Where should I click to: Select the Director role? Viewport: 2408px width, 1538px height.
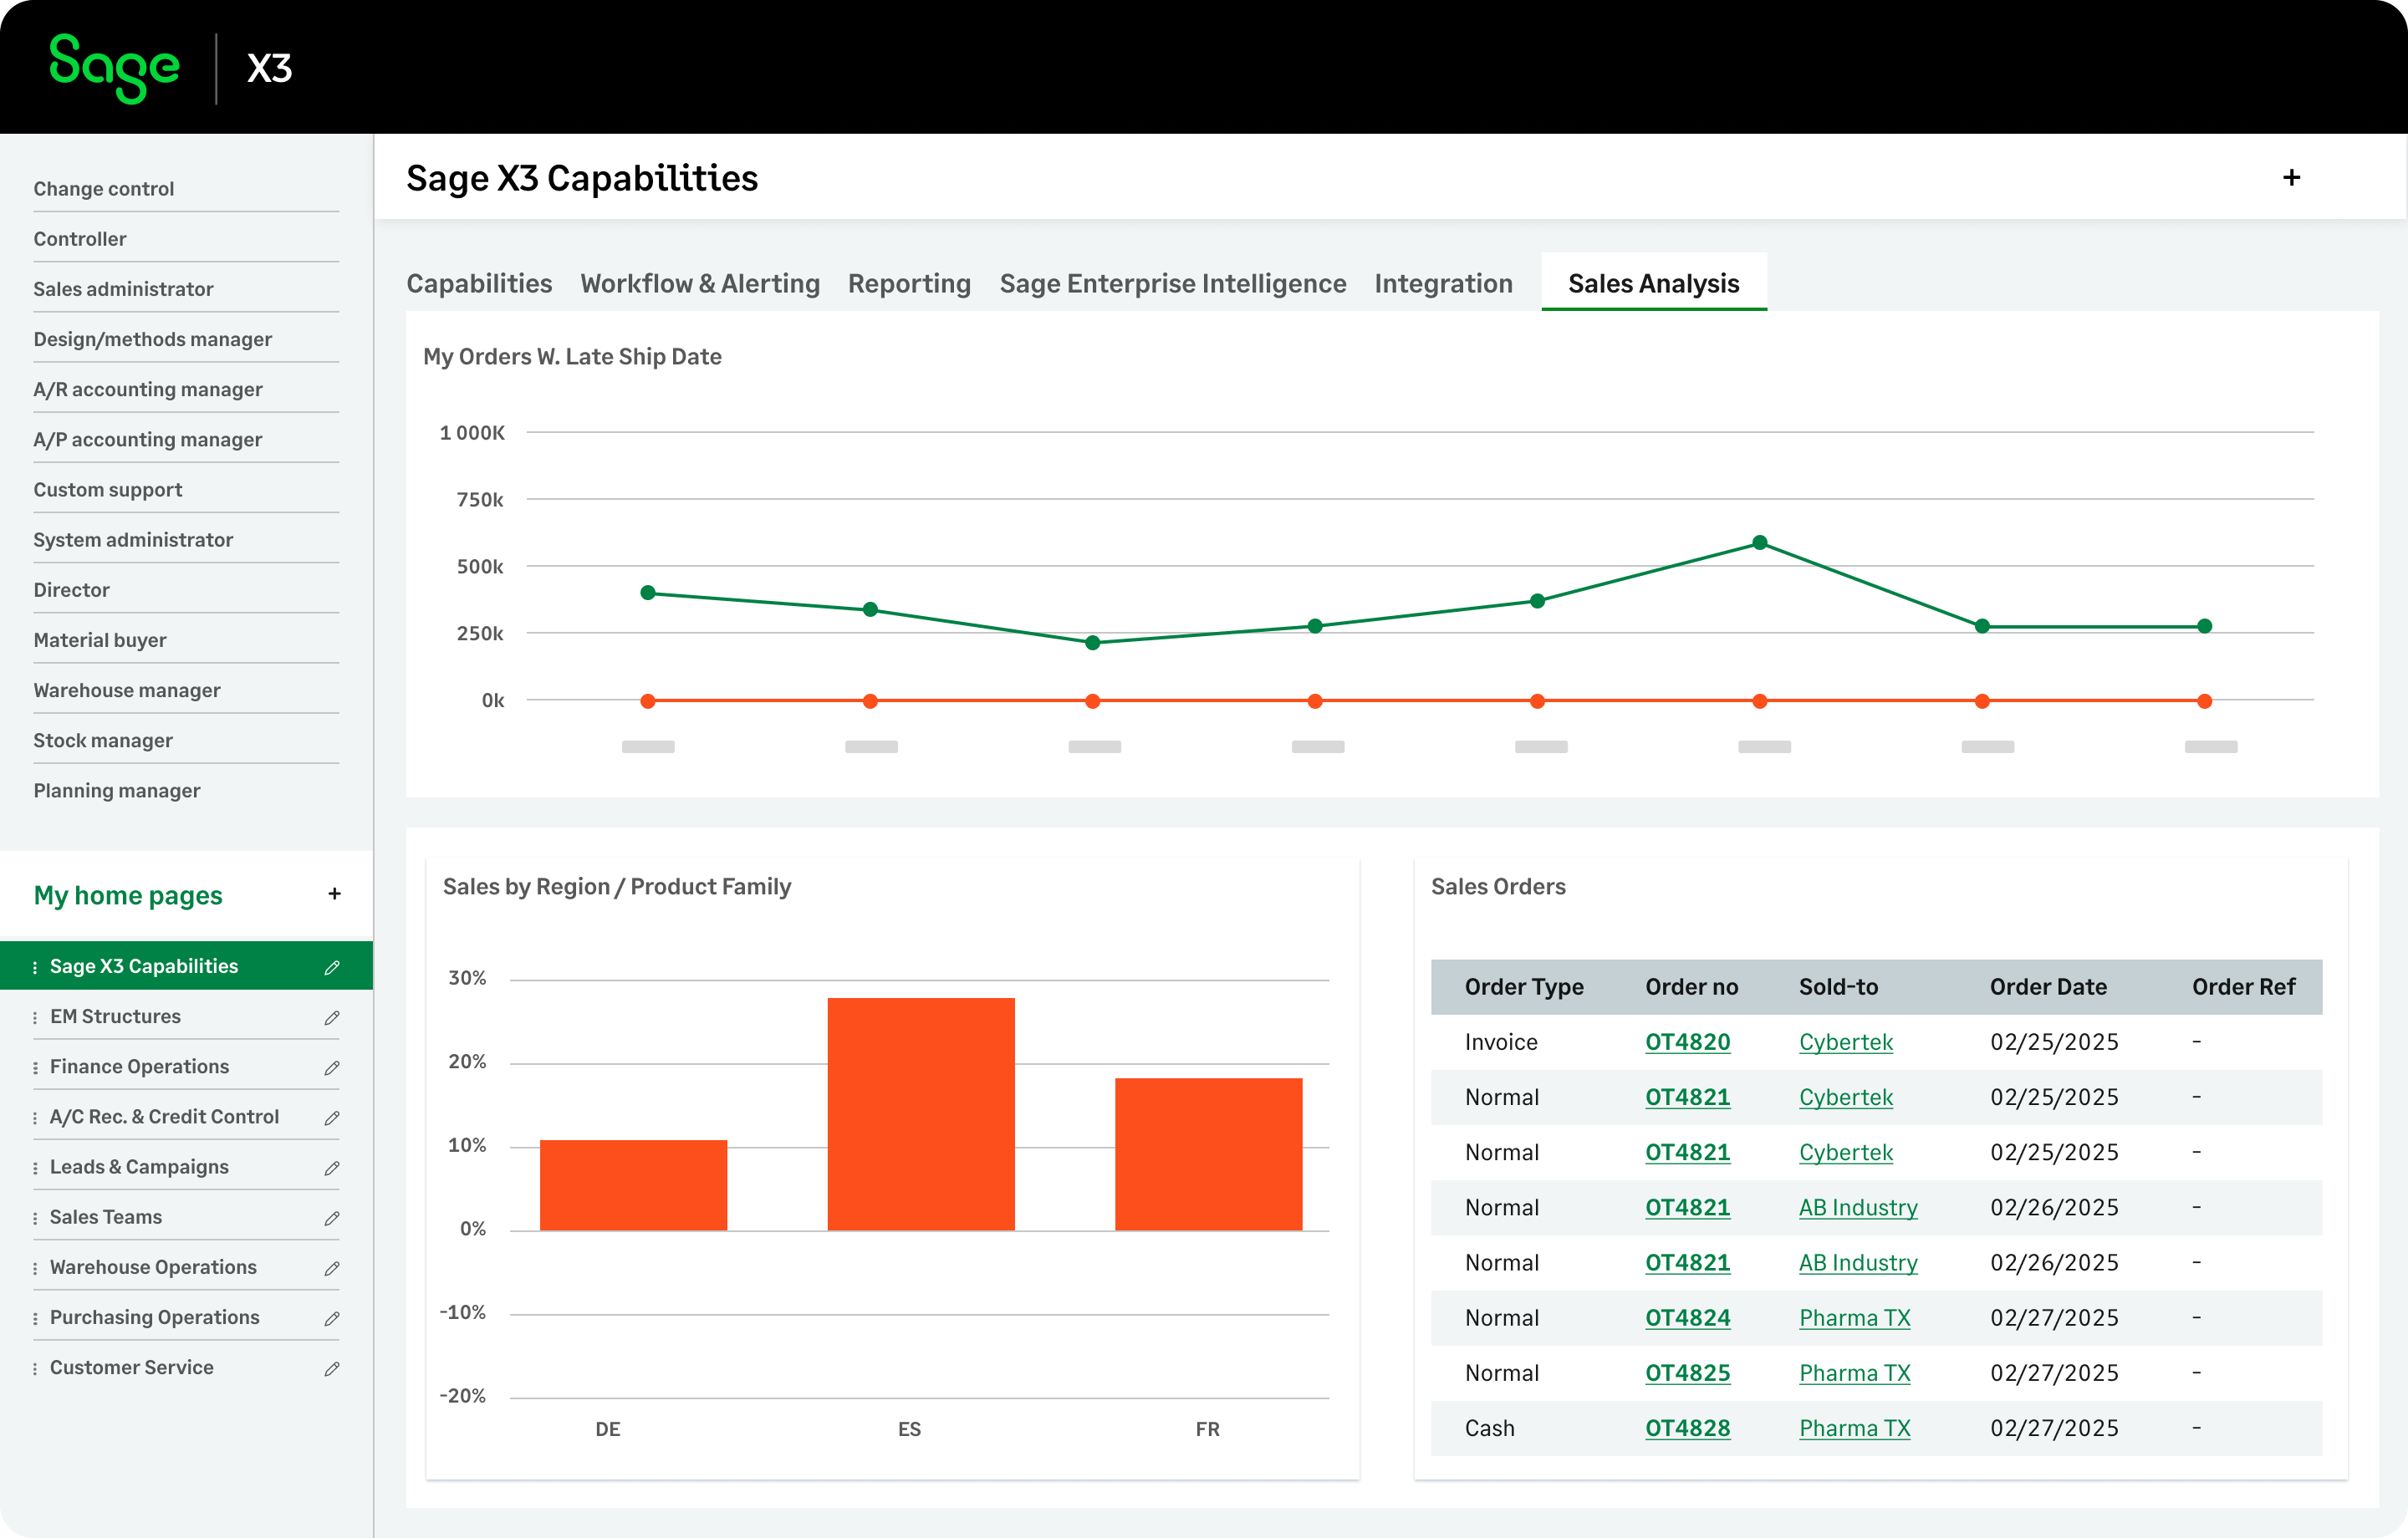[x=71, y=590]
